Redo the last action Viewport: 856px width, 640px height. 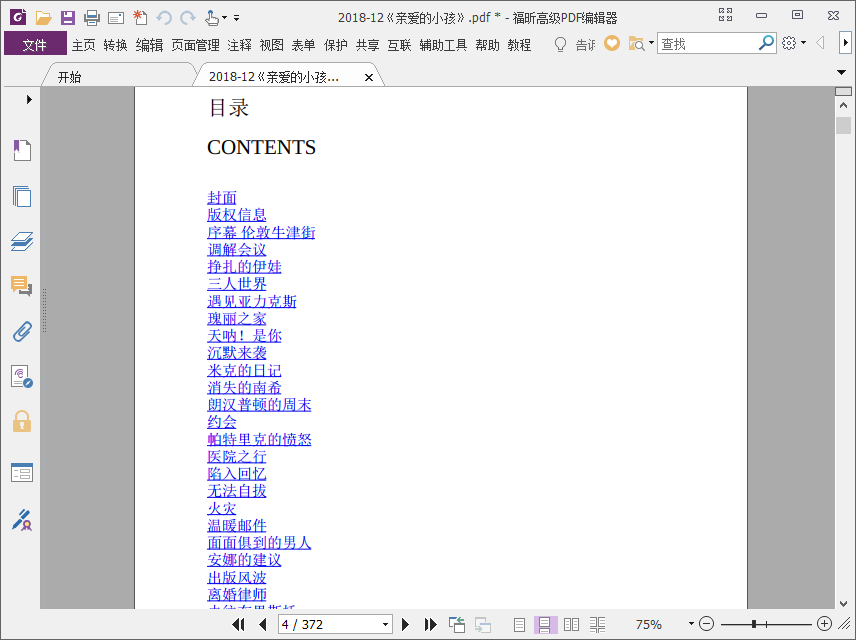point(188,18)
